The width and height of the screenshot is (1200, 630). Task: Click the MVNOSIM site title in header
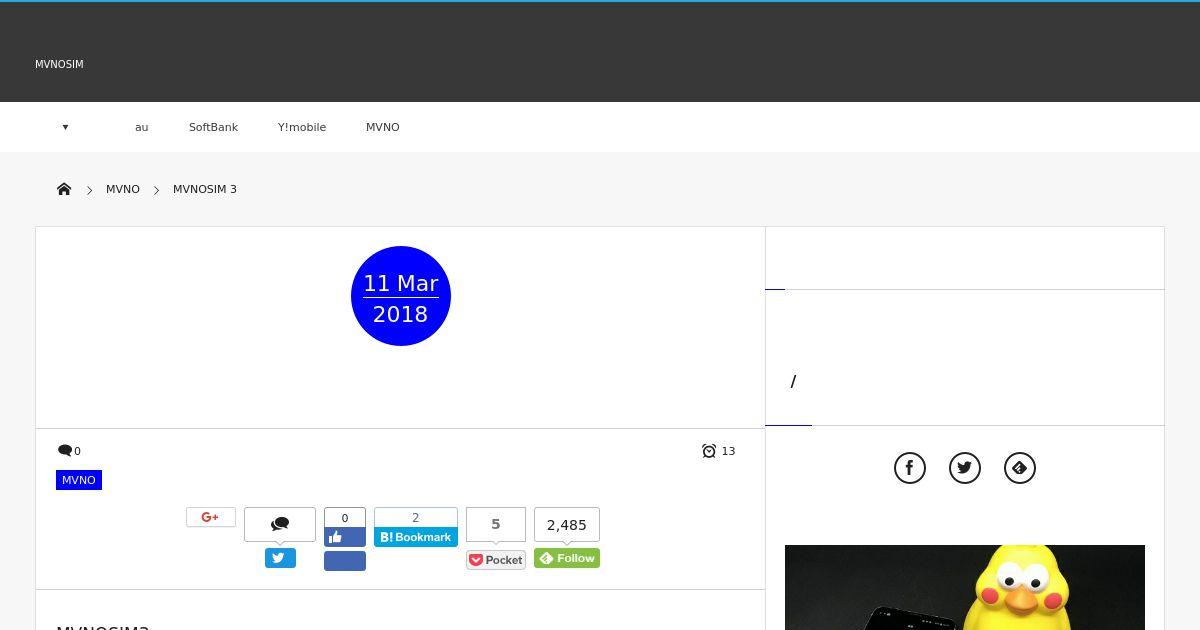pyautogui.click(x=59, y=64)
